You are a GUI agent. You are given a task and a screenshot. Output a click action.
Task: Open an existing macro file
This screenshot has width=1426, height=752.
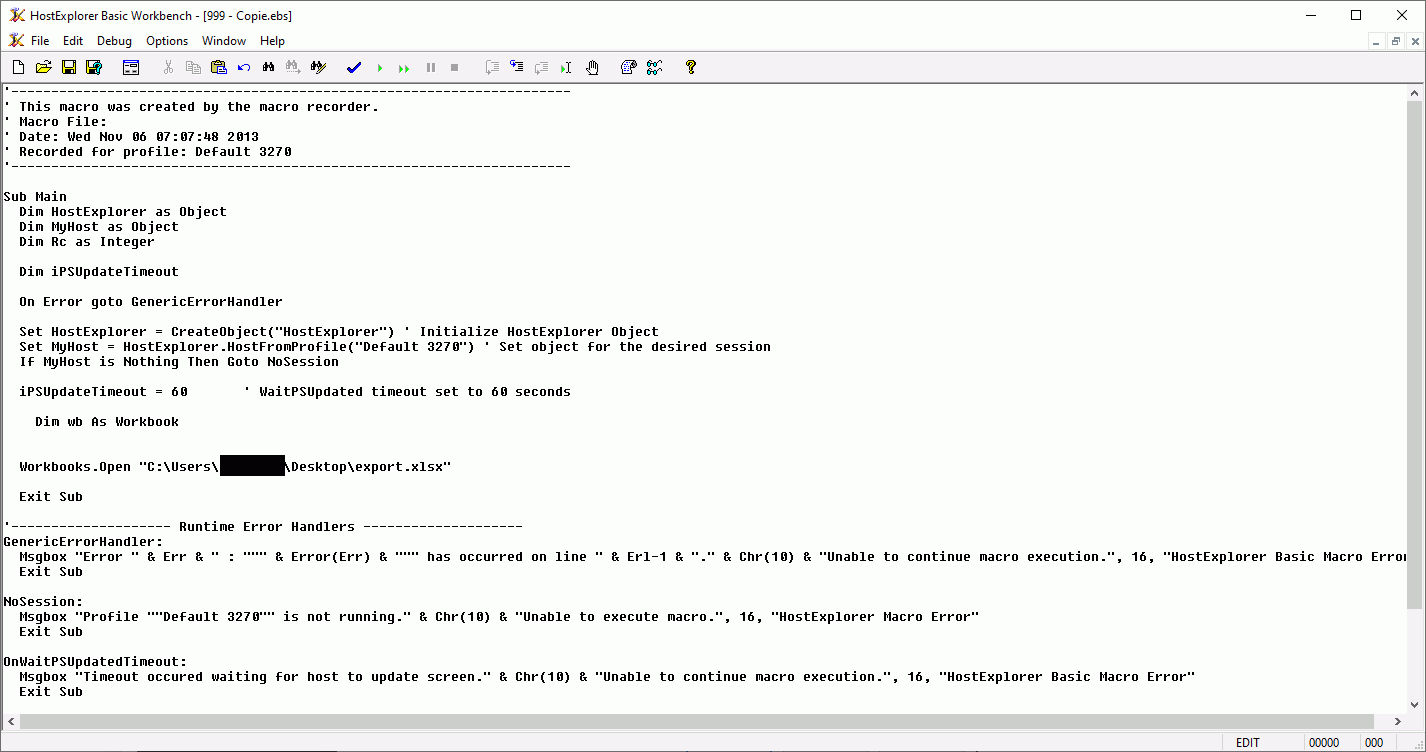tap(43, 67)
